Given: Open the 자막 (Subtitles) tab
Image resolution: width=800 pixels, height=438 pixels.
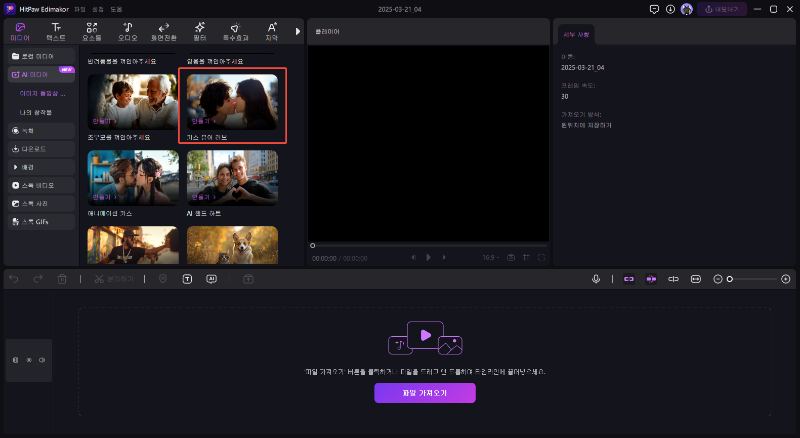Looking at the screenshot, I should [271, 32].
